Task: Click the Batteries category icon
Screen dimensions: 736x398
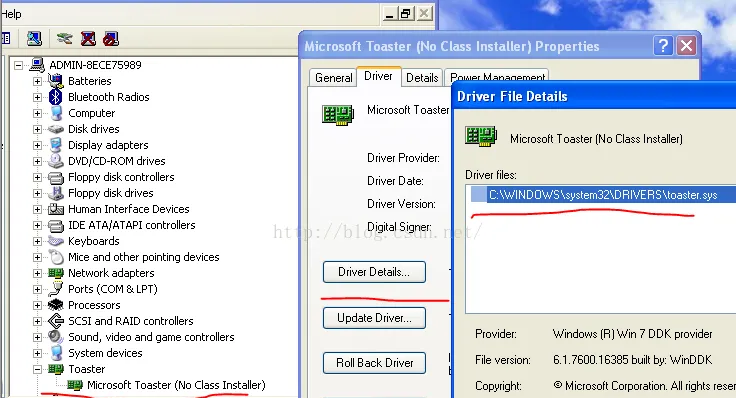Action: coord(55,81)
